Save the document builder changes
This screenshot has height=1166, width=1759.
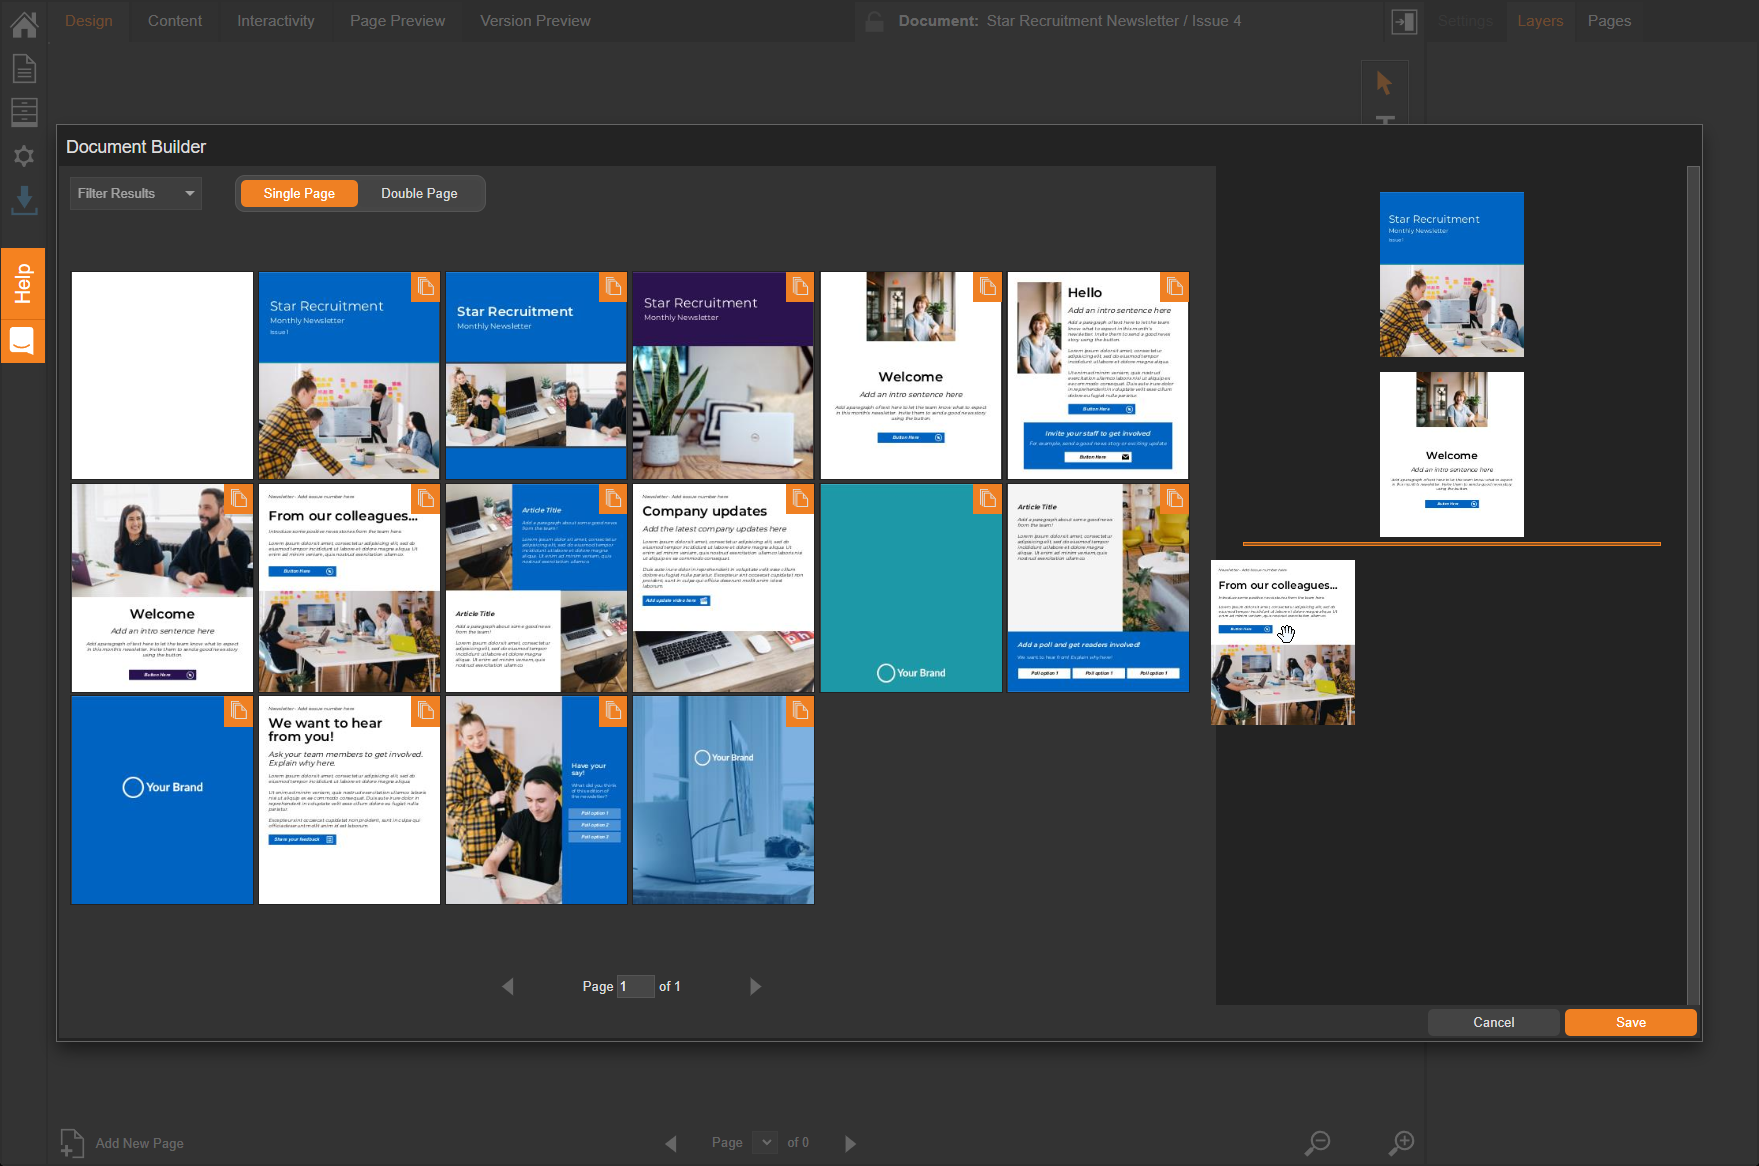coord(1630,1022)
